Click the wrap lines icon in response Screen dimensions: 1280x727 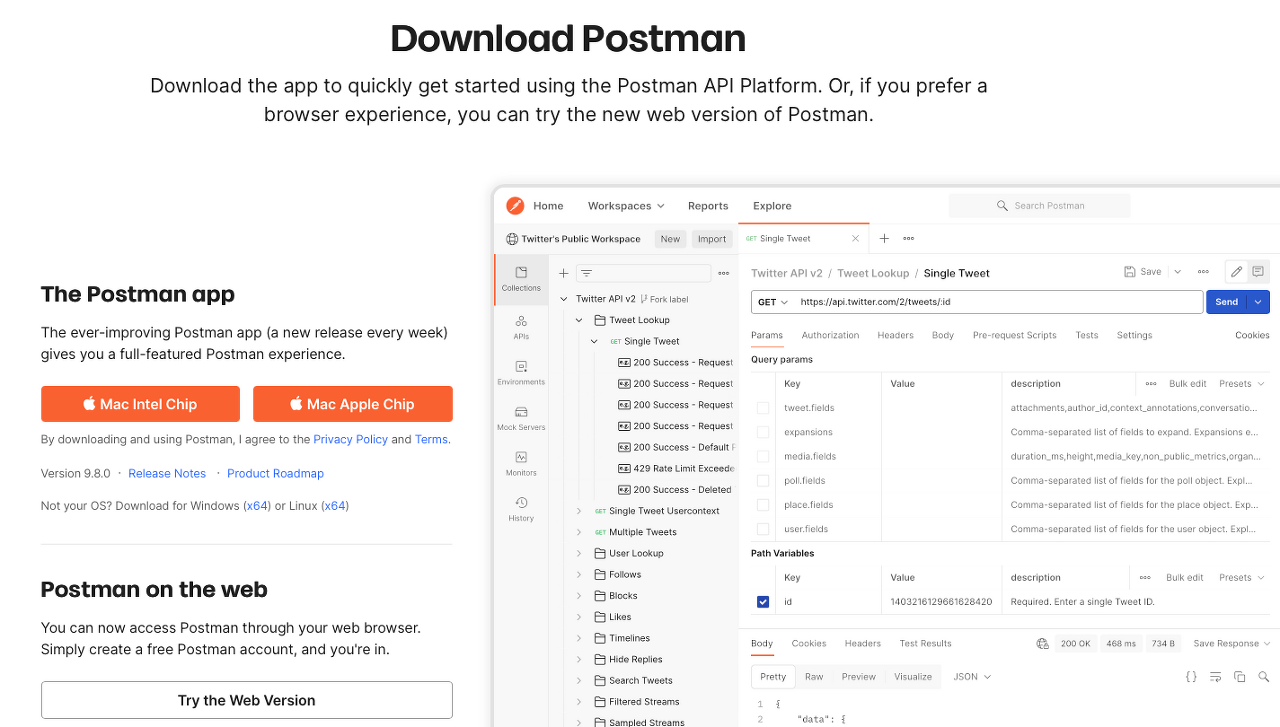[1216, 677]
